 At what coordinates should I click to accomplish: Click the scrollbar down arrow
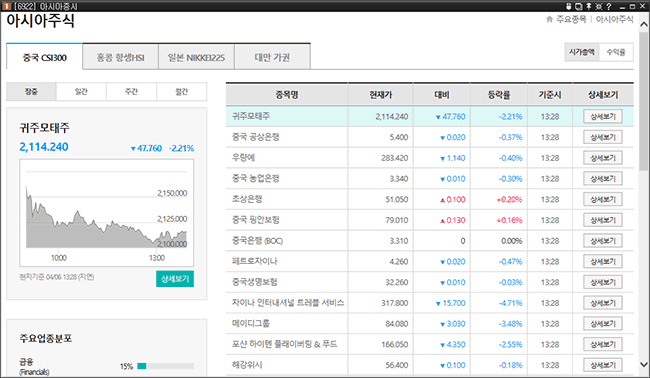point(644,365)
